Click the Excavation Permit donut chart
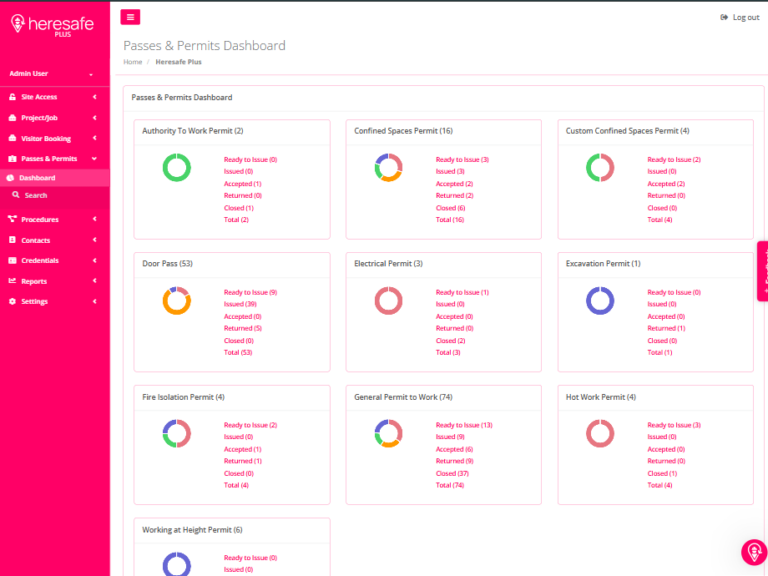Screen dimensions: 768x576 [x=600, y=300]
